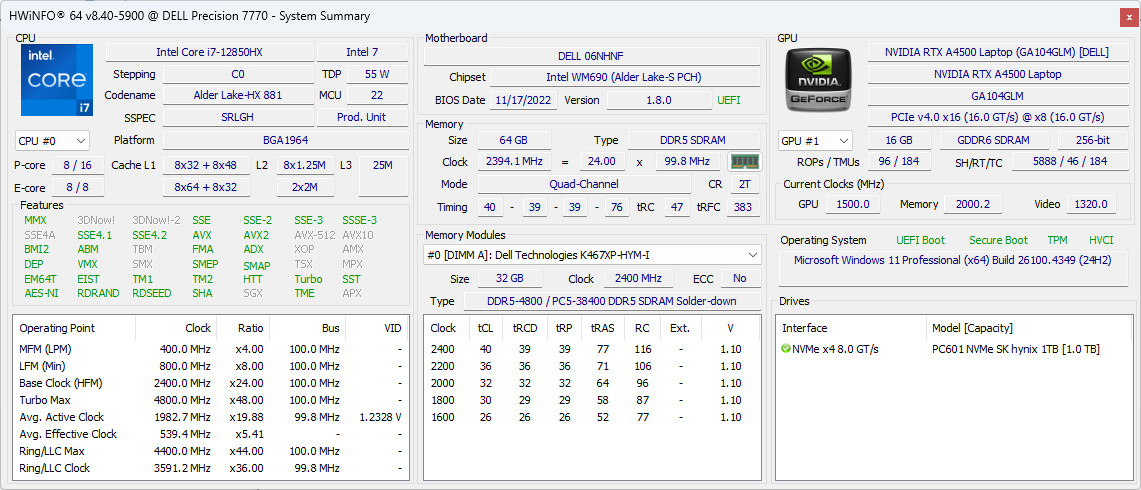
Task: Click the tRCD column header
Action: point(525,328)
